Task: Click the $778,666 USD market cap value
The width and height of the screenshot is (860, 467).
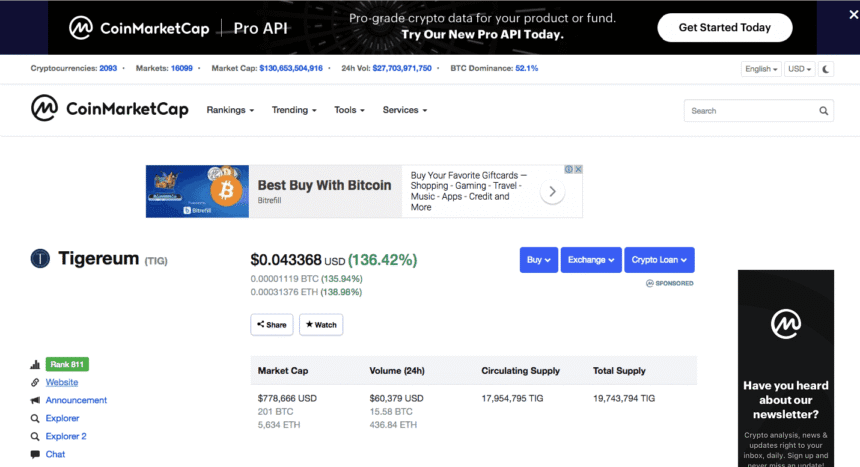Action: tap(287, 398)
